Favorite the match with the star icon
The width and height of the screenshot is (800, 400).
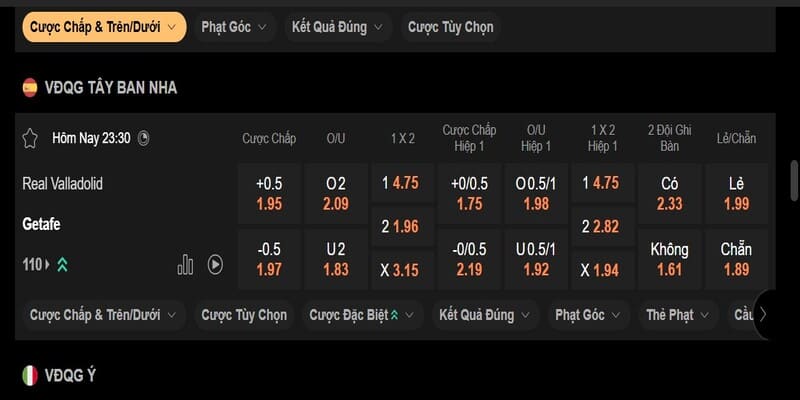click(x=30, y=138)
